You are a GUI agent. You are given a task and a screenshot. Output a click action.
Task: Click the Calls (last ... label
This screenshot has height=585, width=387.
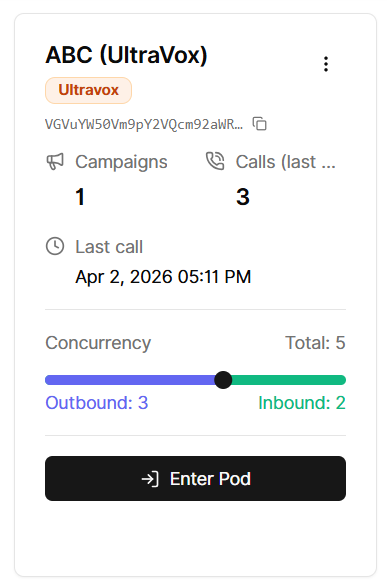(285, 162)
